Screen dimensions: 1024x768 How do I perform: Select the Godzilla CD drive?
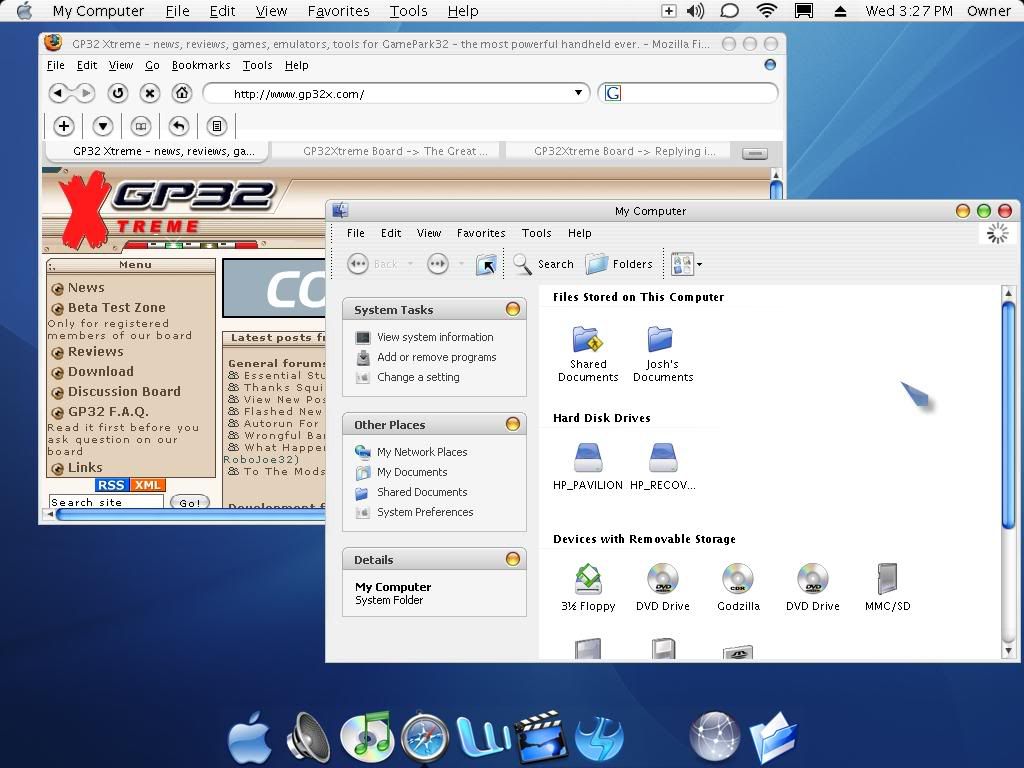(x=738, y=588)
